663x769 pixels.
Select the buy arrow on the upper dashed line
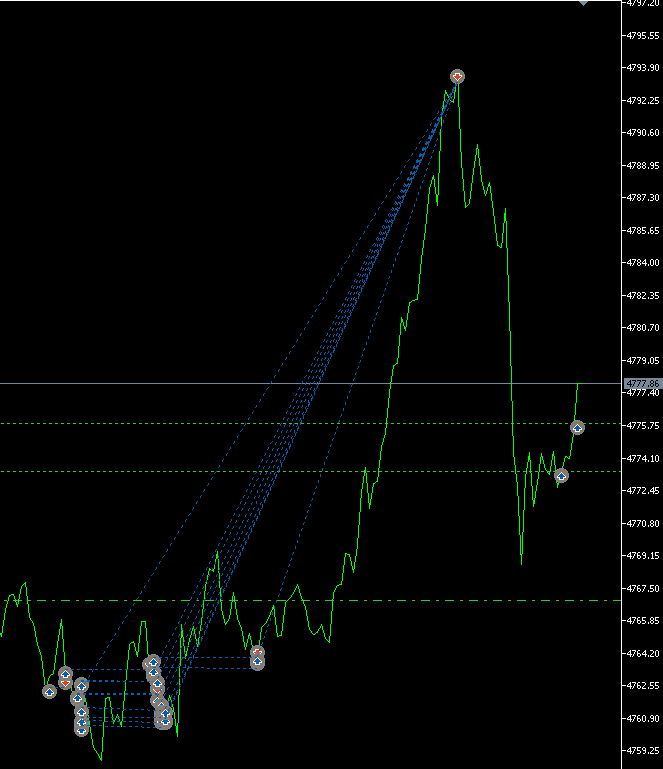tap(577, 427)
